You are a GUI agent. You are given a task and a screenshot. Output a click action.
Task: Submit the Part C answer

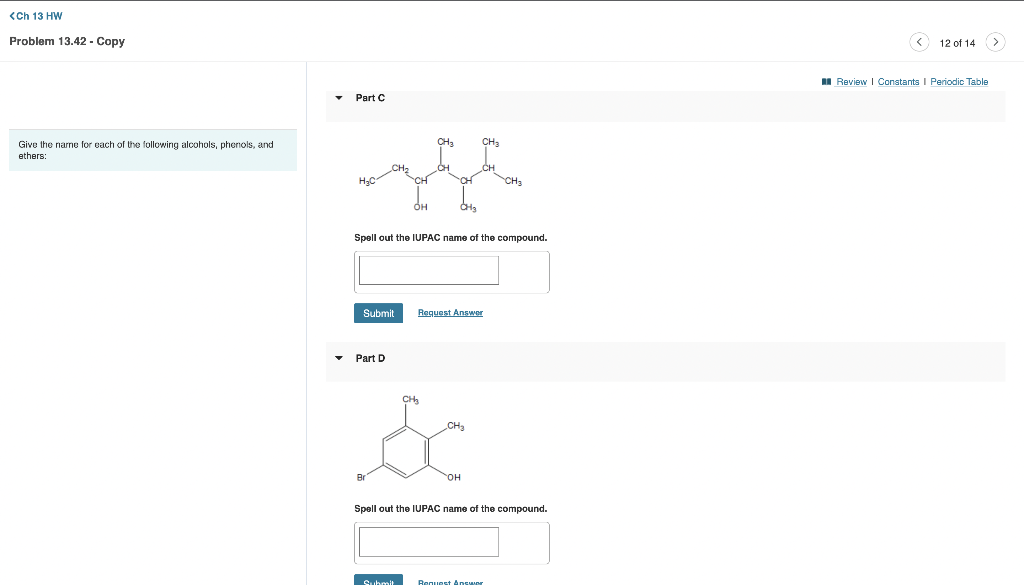pos(378,312)
